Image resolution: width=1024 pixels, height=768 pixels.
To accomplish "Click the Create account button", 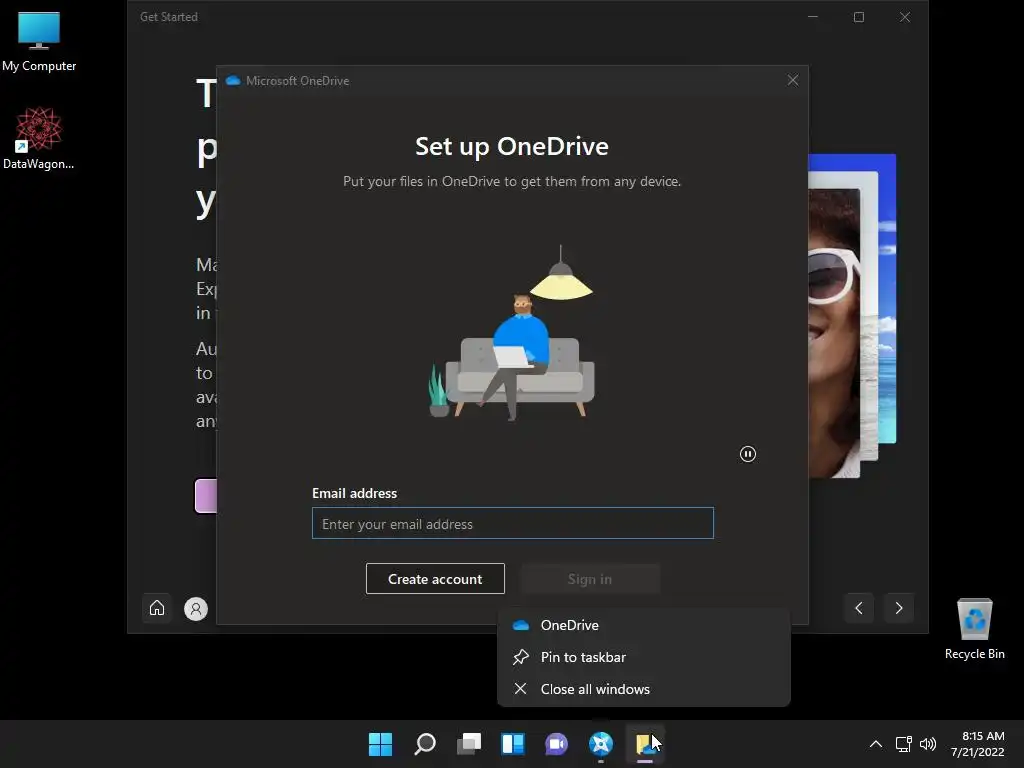I will point(435,579).
